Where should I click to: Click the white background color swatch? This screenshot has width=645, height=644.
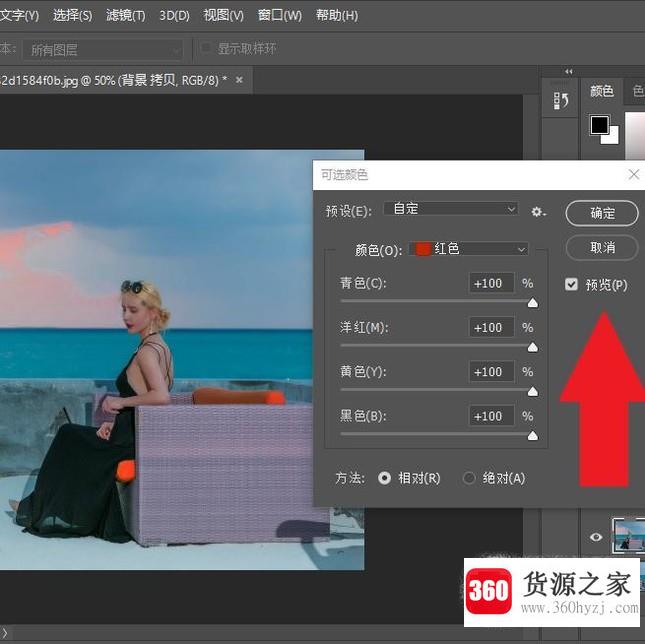(x=613, y=138)
